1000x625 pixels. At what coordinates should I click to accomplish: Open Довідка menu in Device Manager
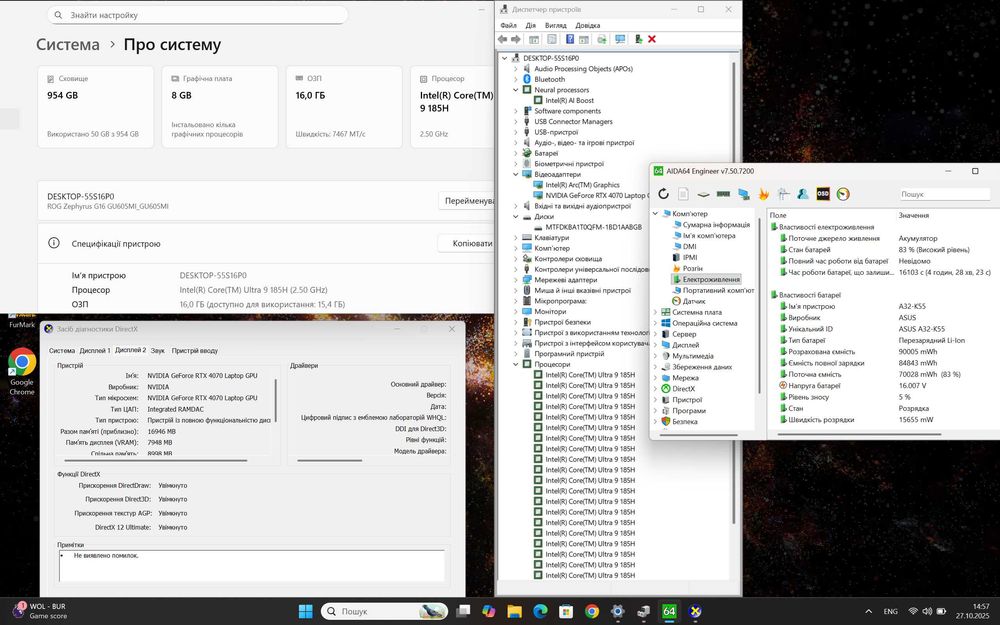[x=587, y=26]
